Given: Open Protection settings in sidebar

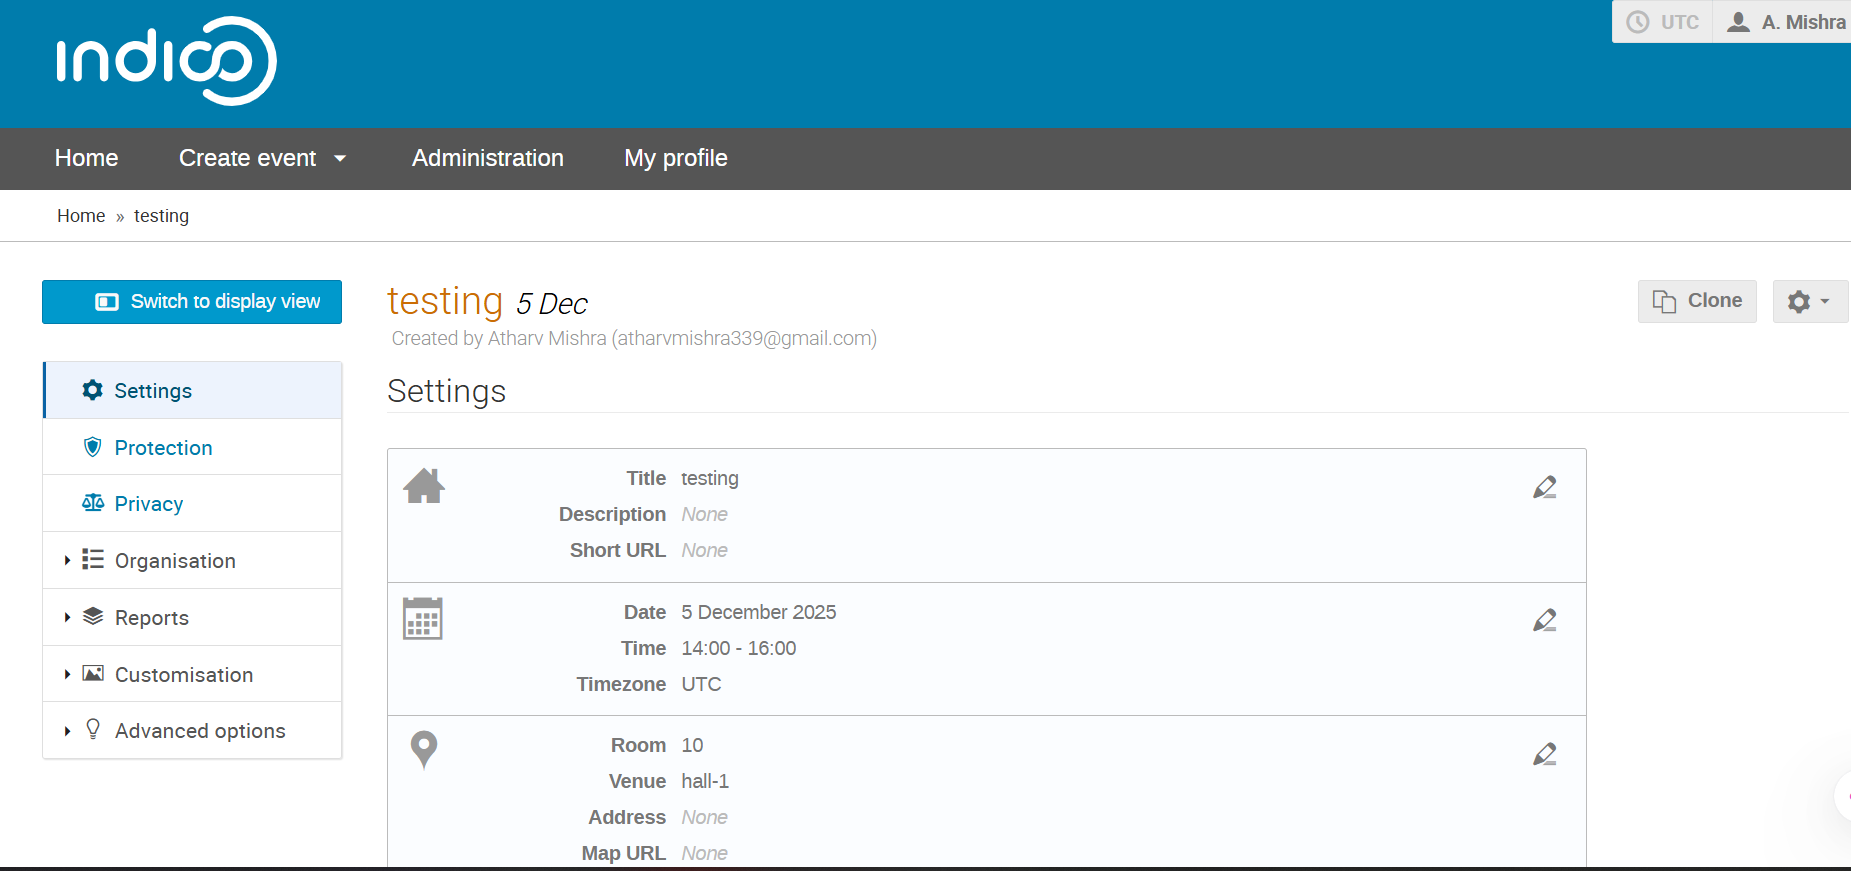Looking at the screenshot, I should point(163,448).
